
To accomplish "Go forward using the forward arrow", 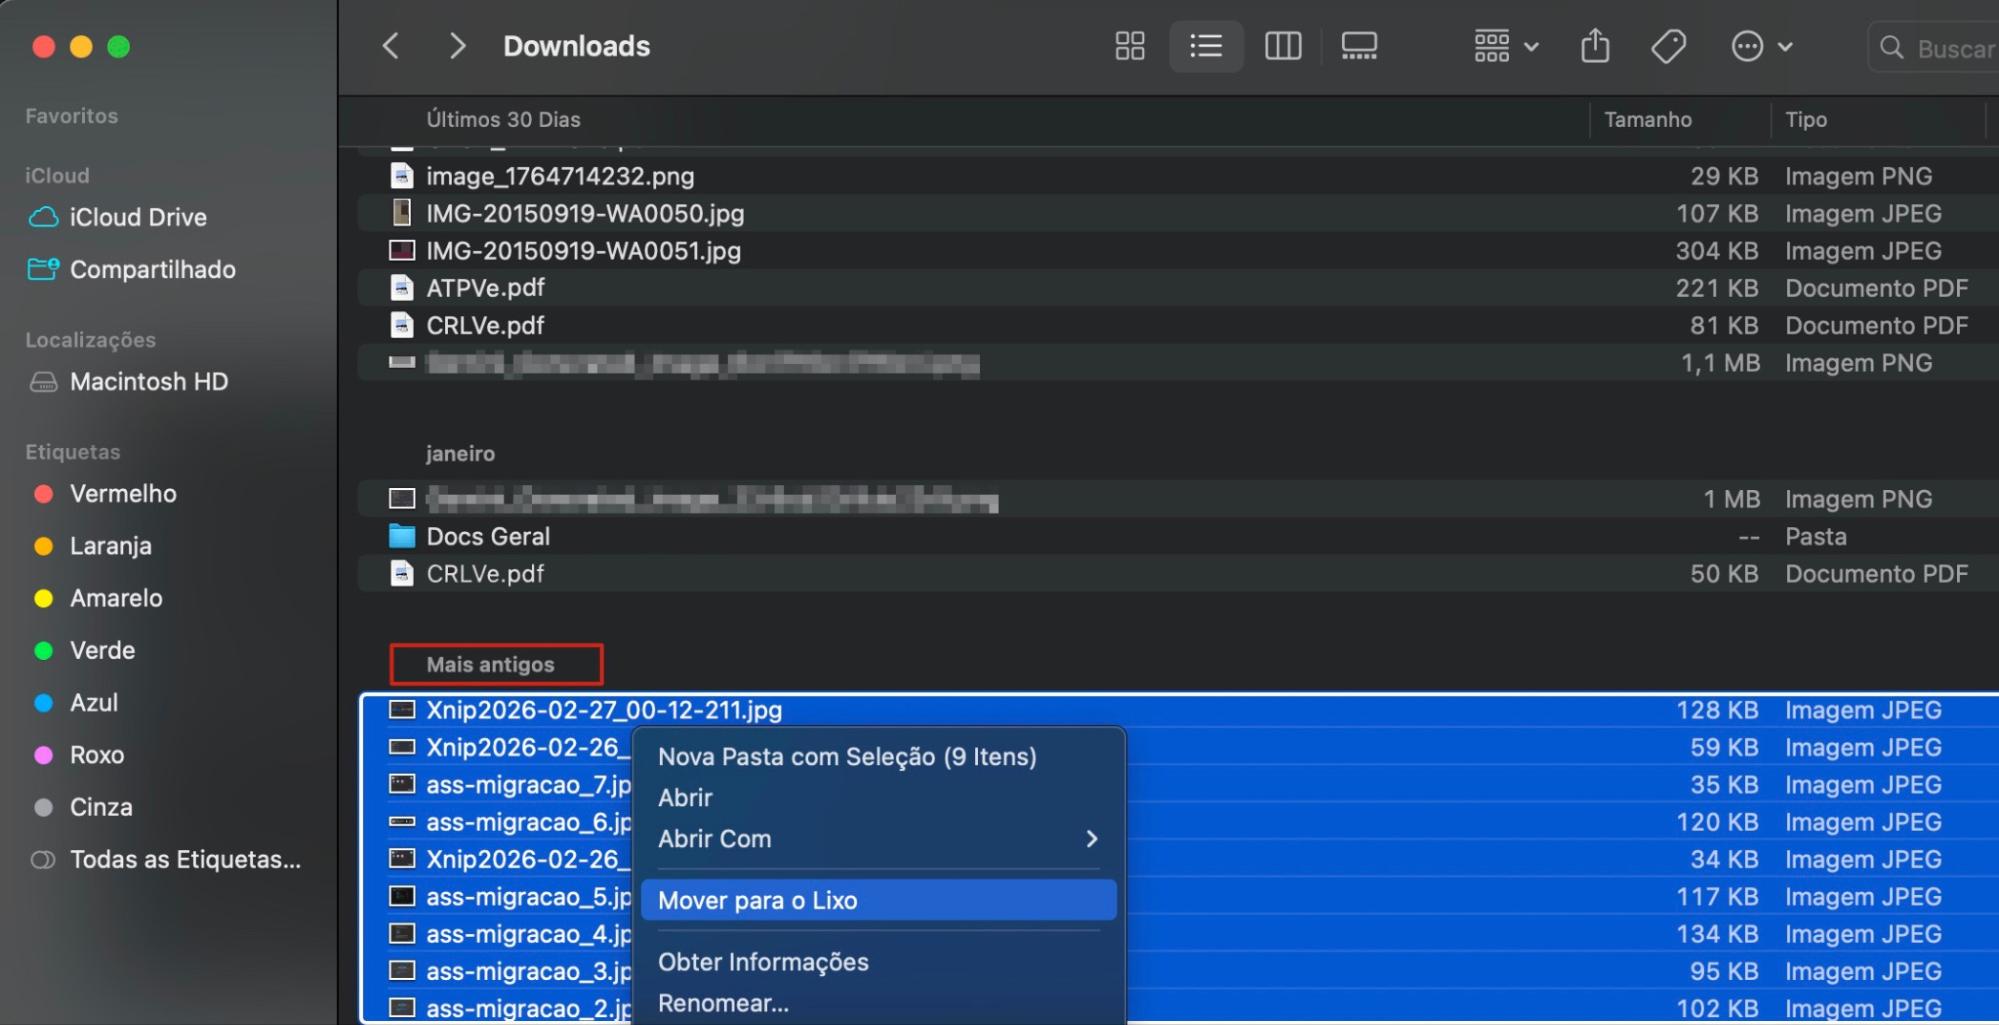I will tap(456, 45).
